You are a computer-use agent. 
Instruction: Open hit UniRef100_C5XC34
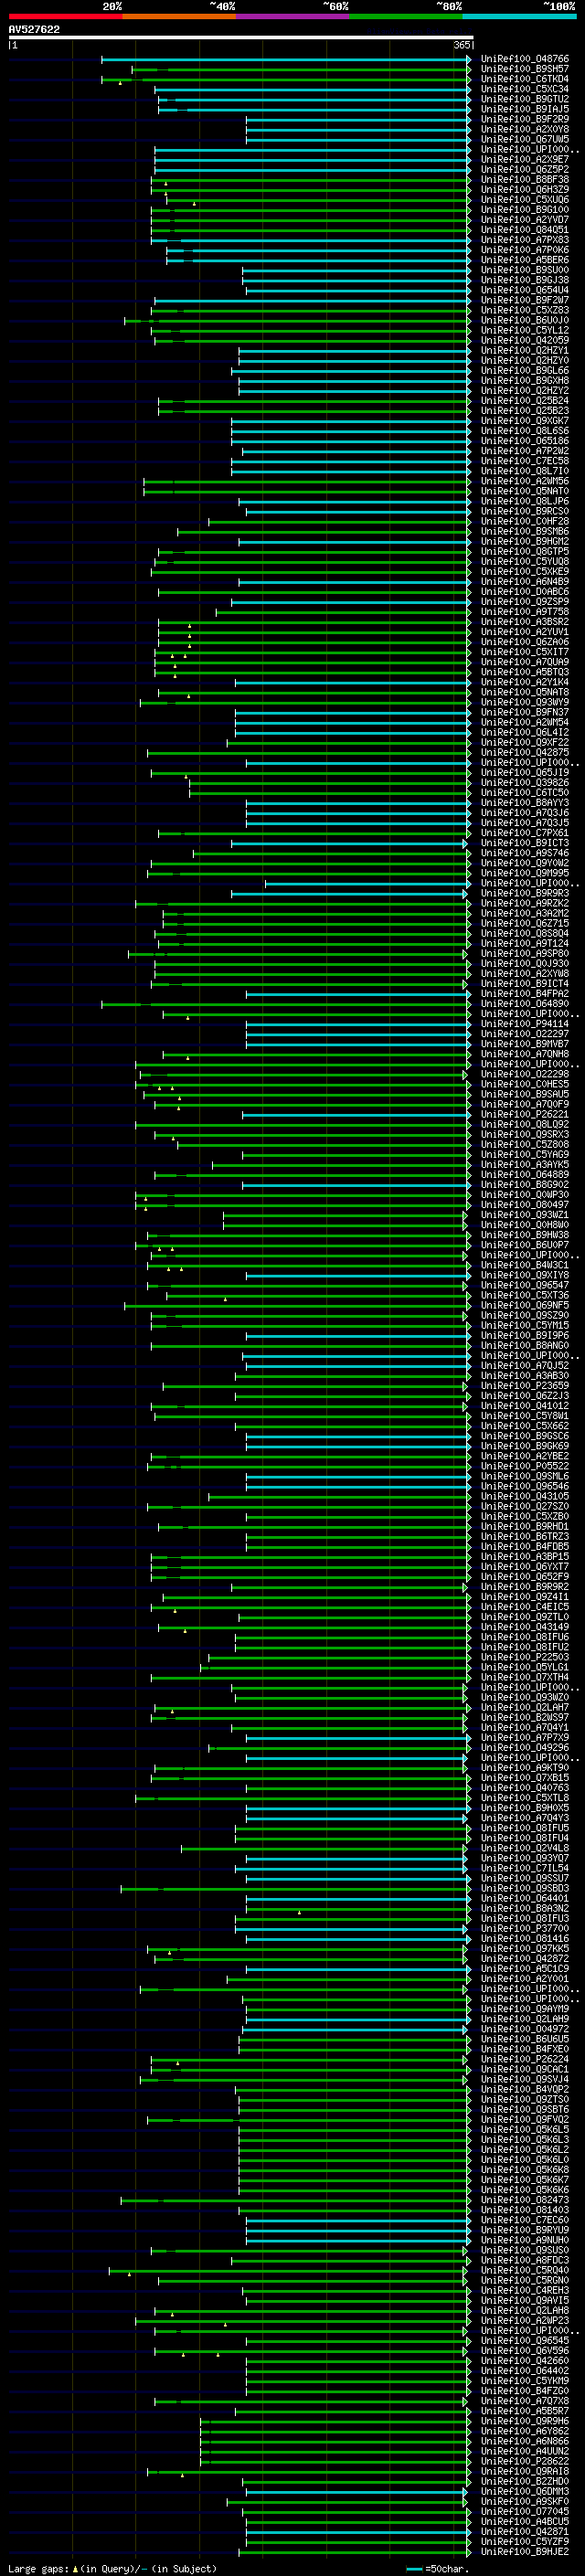coord(524,89)
